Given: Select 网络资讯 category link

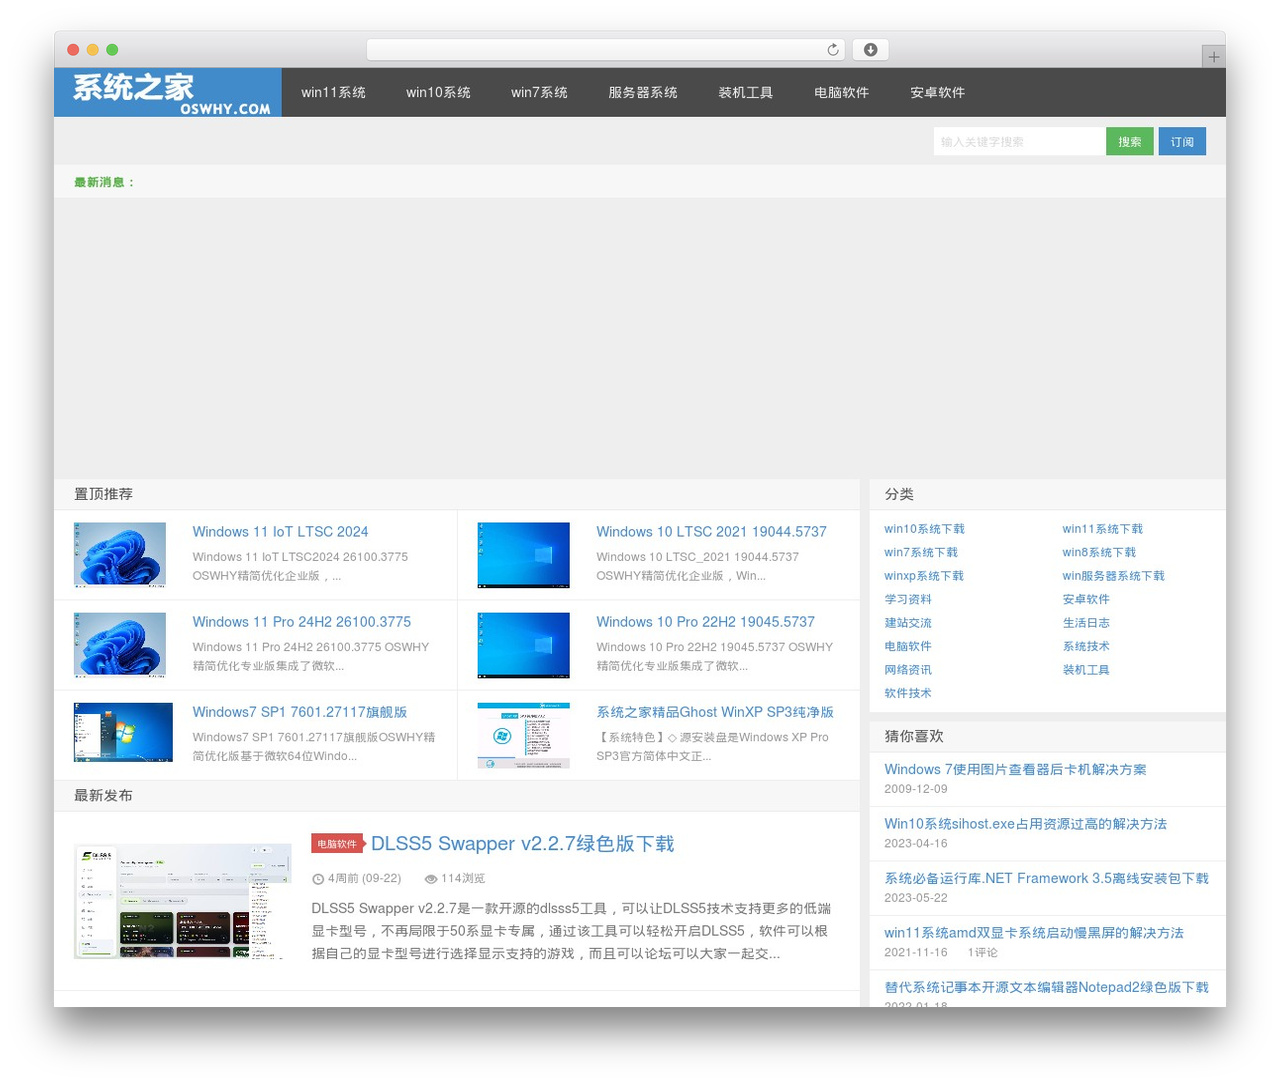Looking at the screenshot, I should (908, 670).
